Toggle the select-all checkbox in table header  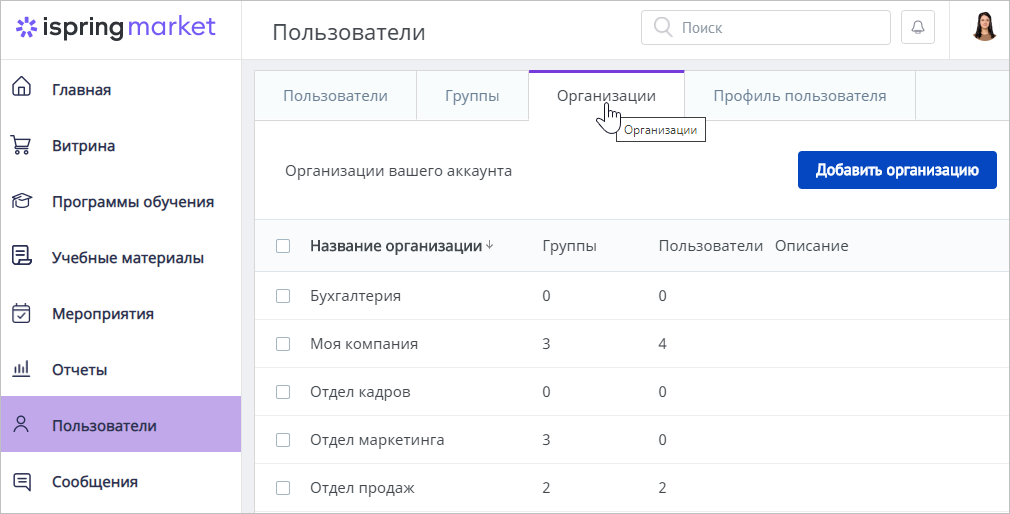283,246
